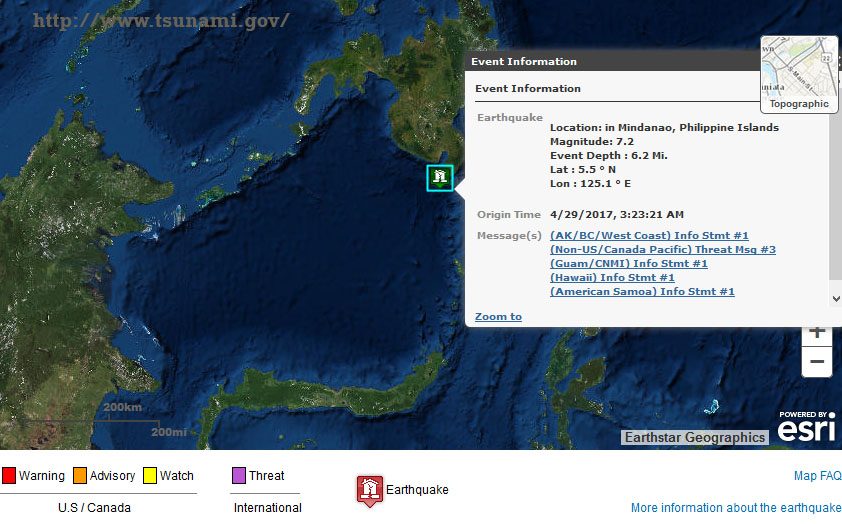The width and height of the screenshot is (842, 524).
Task: Open American Samoa Info Stmt #1
Action: [x=642, y=291]
